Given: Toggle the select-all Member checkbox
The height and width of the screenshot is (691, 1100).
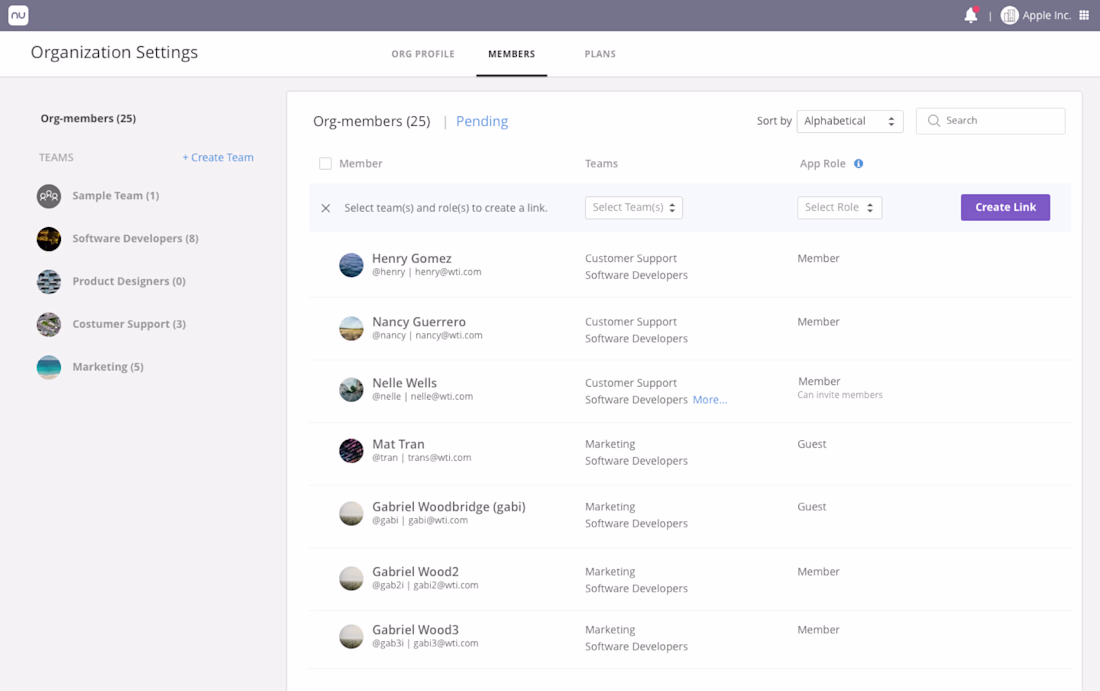Looking at the screenshot, I should pos(326,163).
